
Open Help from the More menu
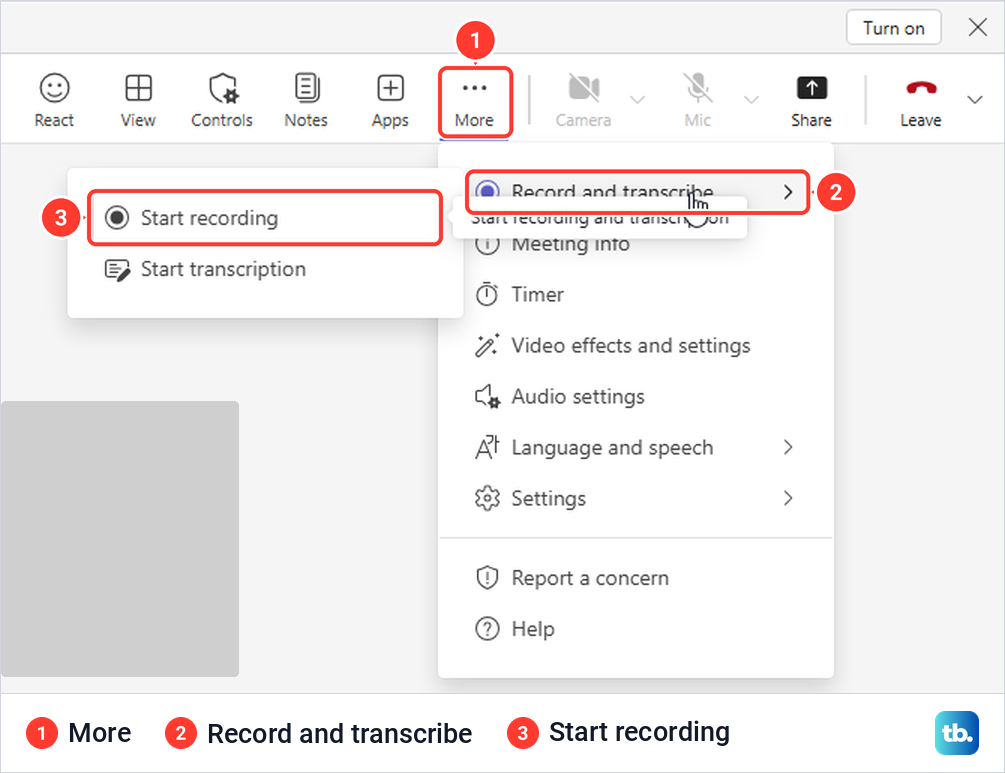click(636, 629)
